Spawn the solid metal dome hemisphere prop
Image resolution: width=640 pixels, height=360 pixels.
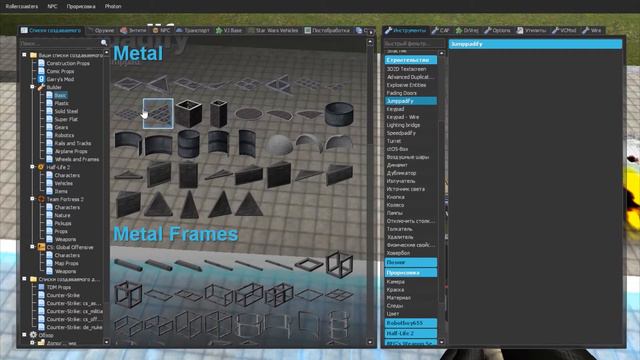pyautogui.click(x=279, y=144)
